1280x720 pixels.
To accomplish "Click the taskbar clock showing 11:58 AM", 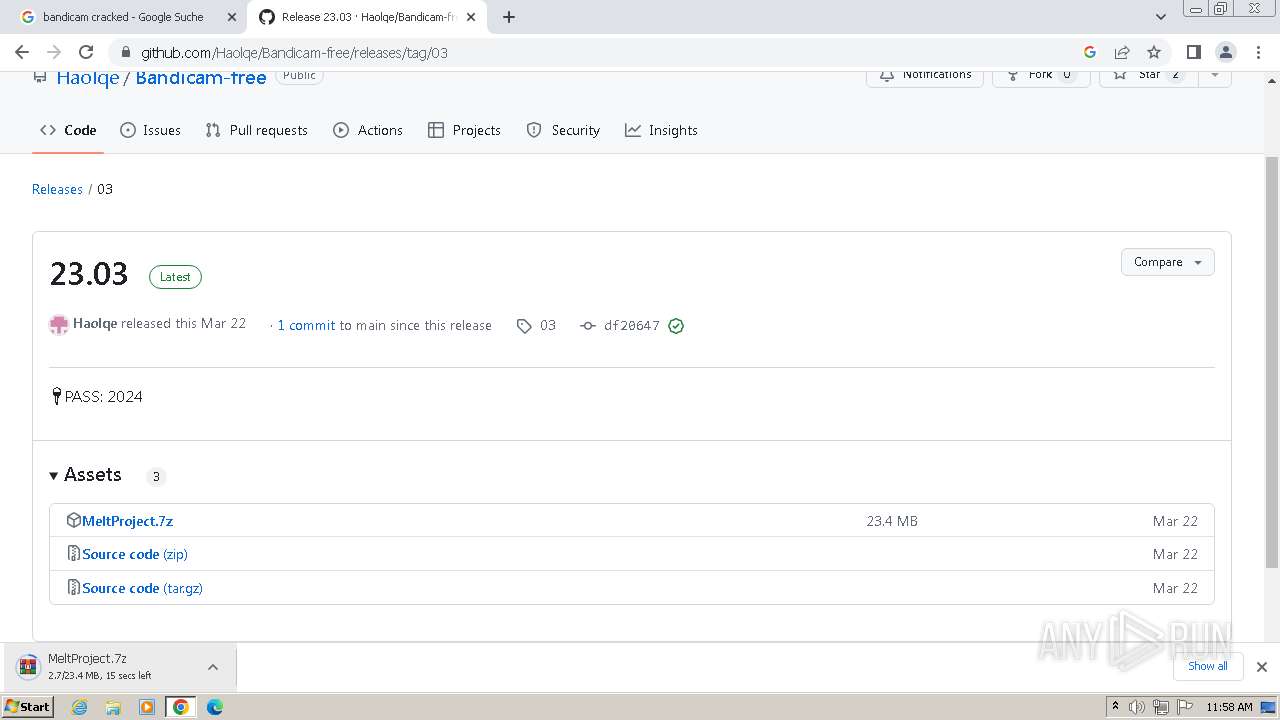I will pos(1229,707).
